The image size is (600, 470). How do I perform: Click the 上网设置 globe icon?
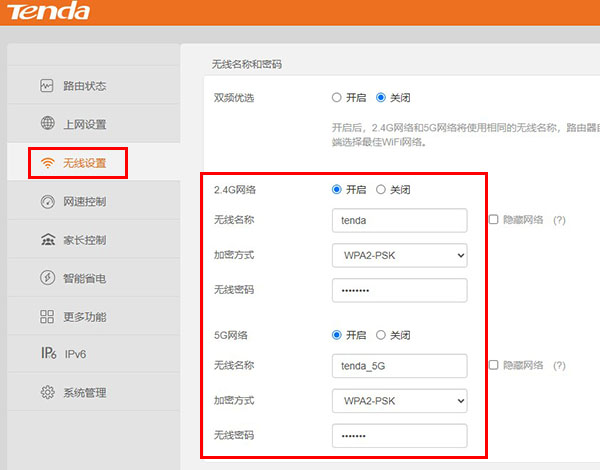[x=47, y=123]
